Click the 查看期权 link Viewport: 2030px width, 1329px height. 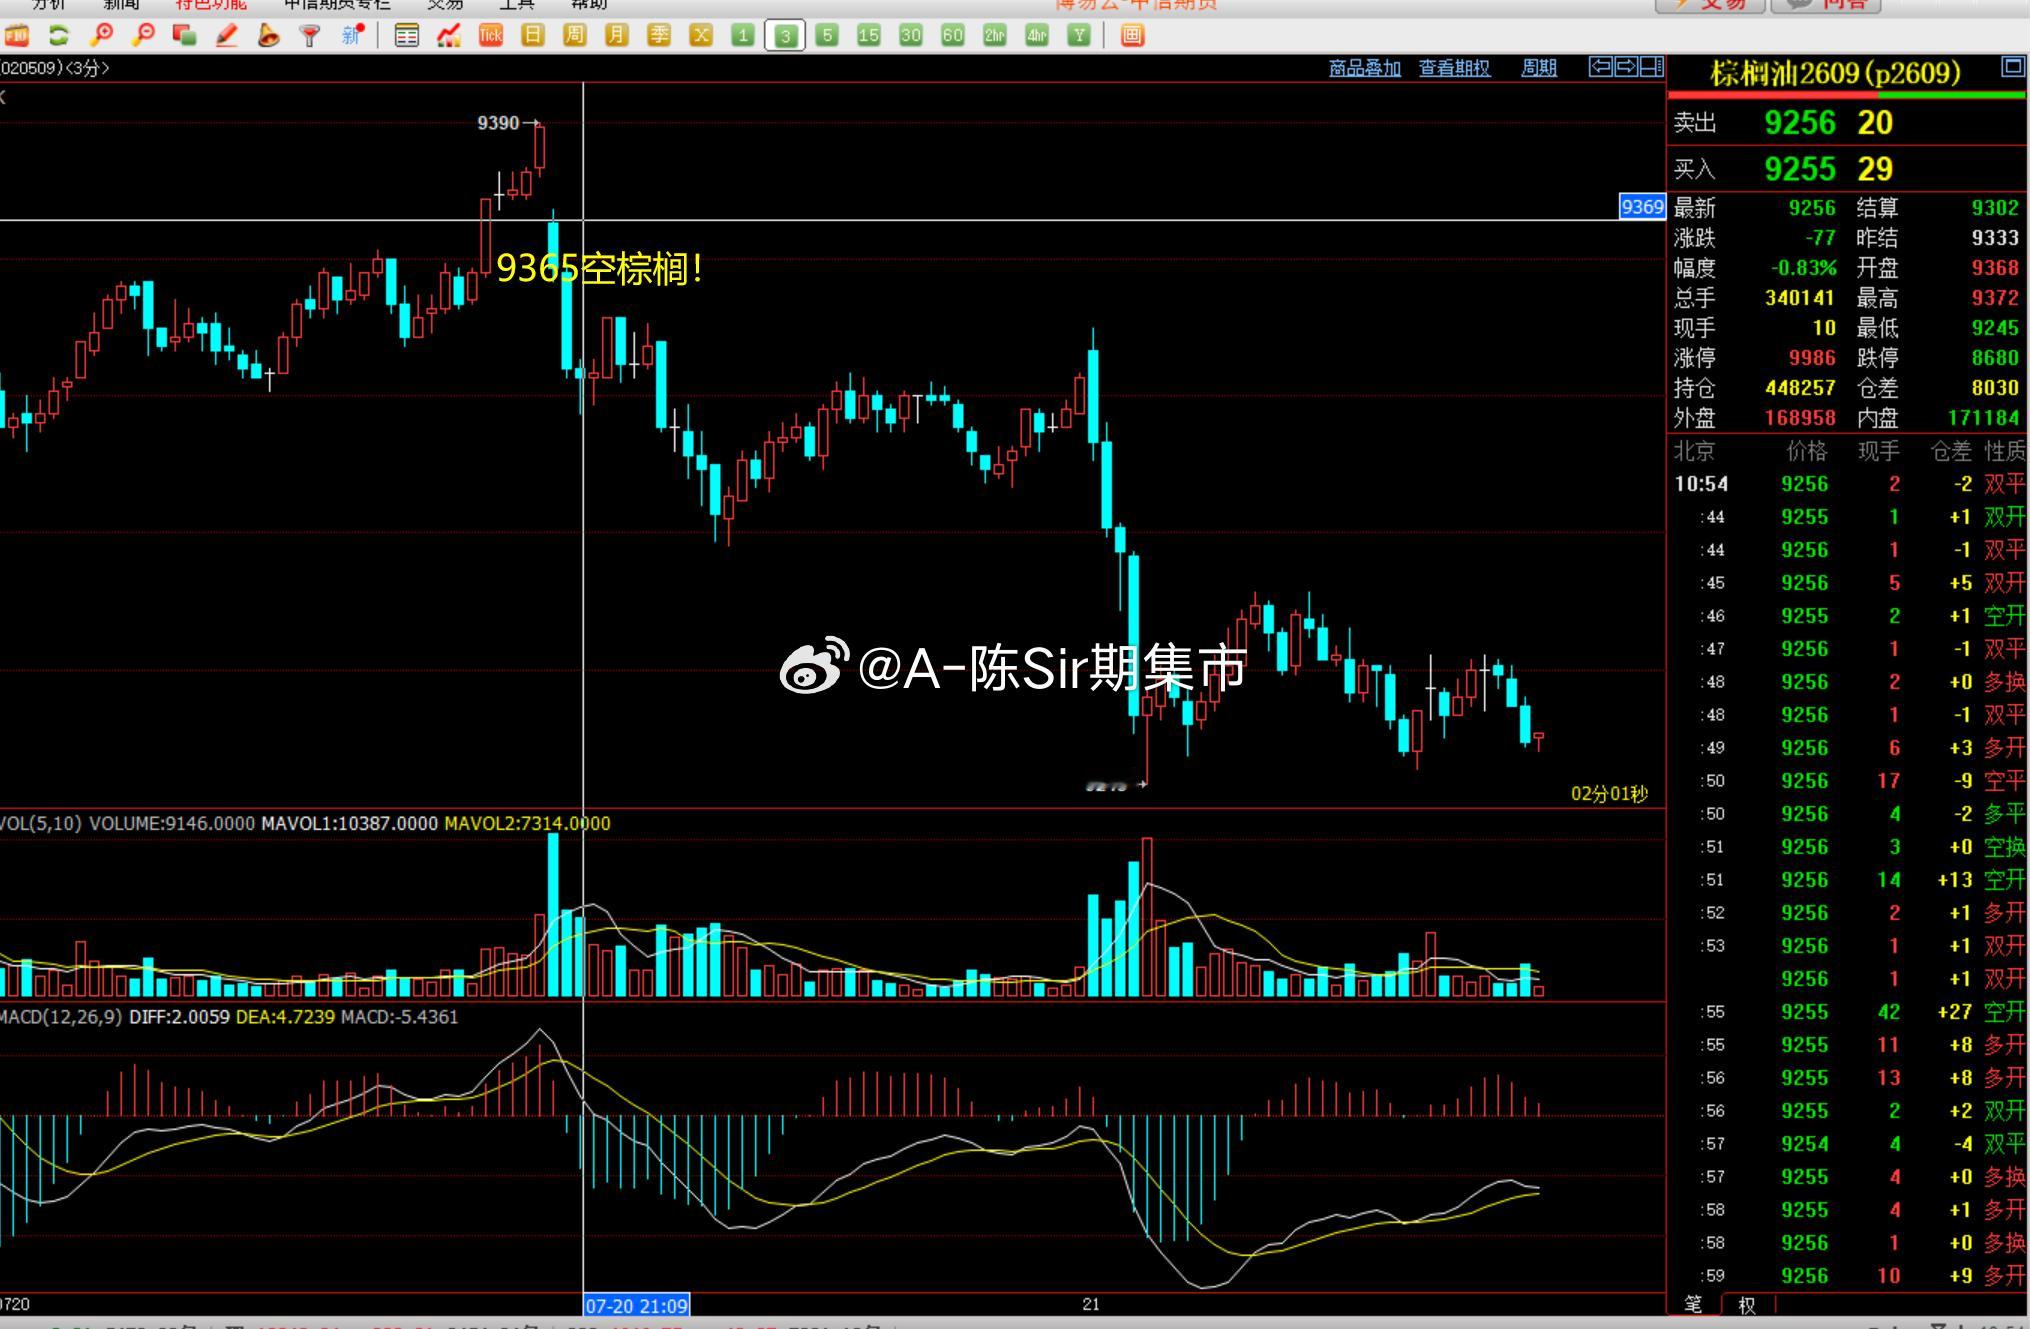(x=1455, y=68)
